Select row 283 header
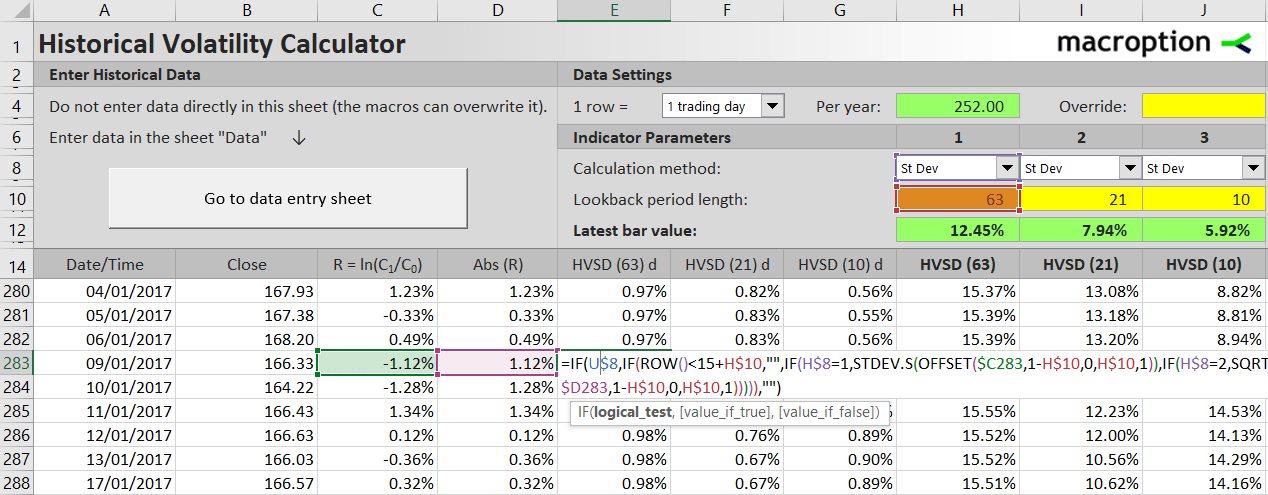This screenshot has height=495, width=1268. 17,361
